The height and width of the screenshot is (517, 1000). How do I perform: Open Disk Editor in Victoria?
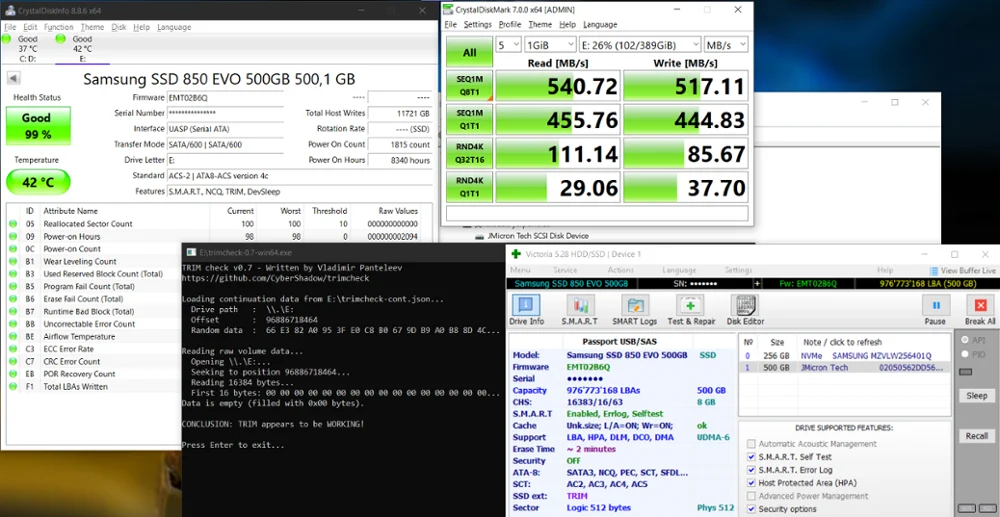(745, 310)
